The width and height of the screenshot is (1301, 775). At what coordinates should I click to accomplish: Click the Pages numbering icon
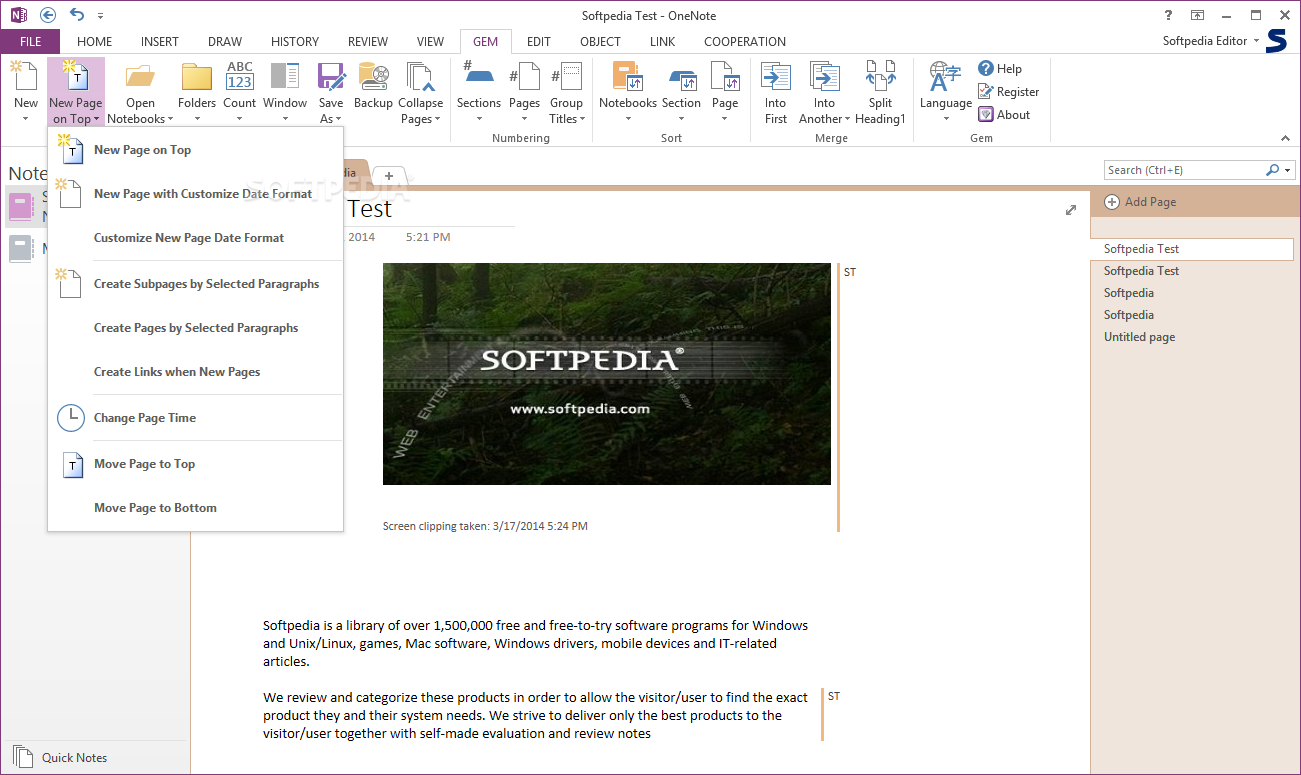pos(524,78)
